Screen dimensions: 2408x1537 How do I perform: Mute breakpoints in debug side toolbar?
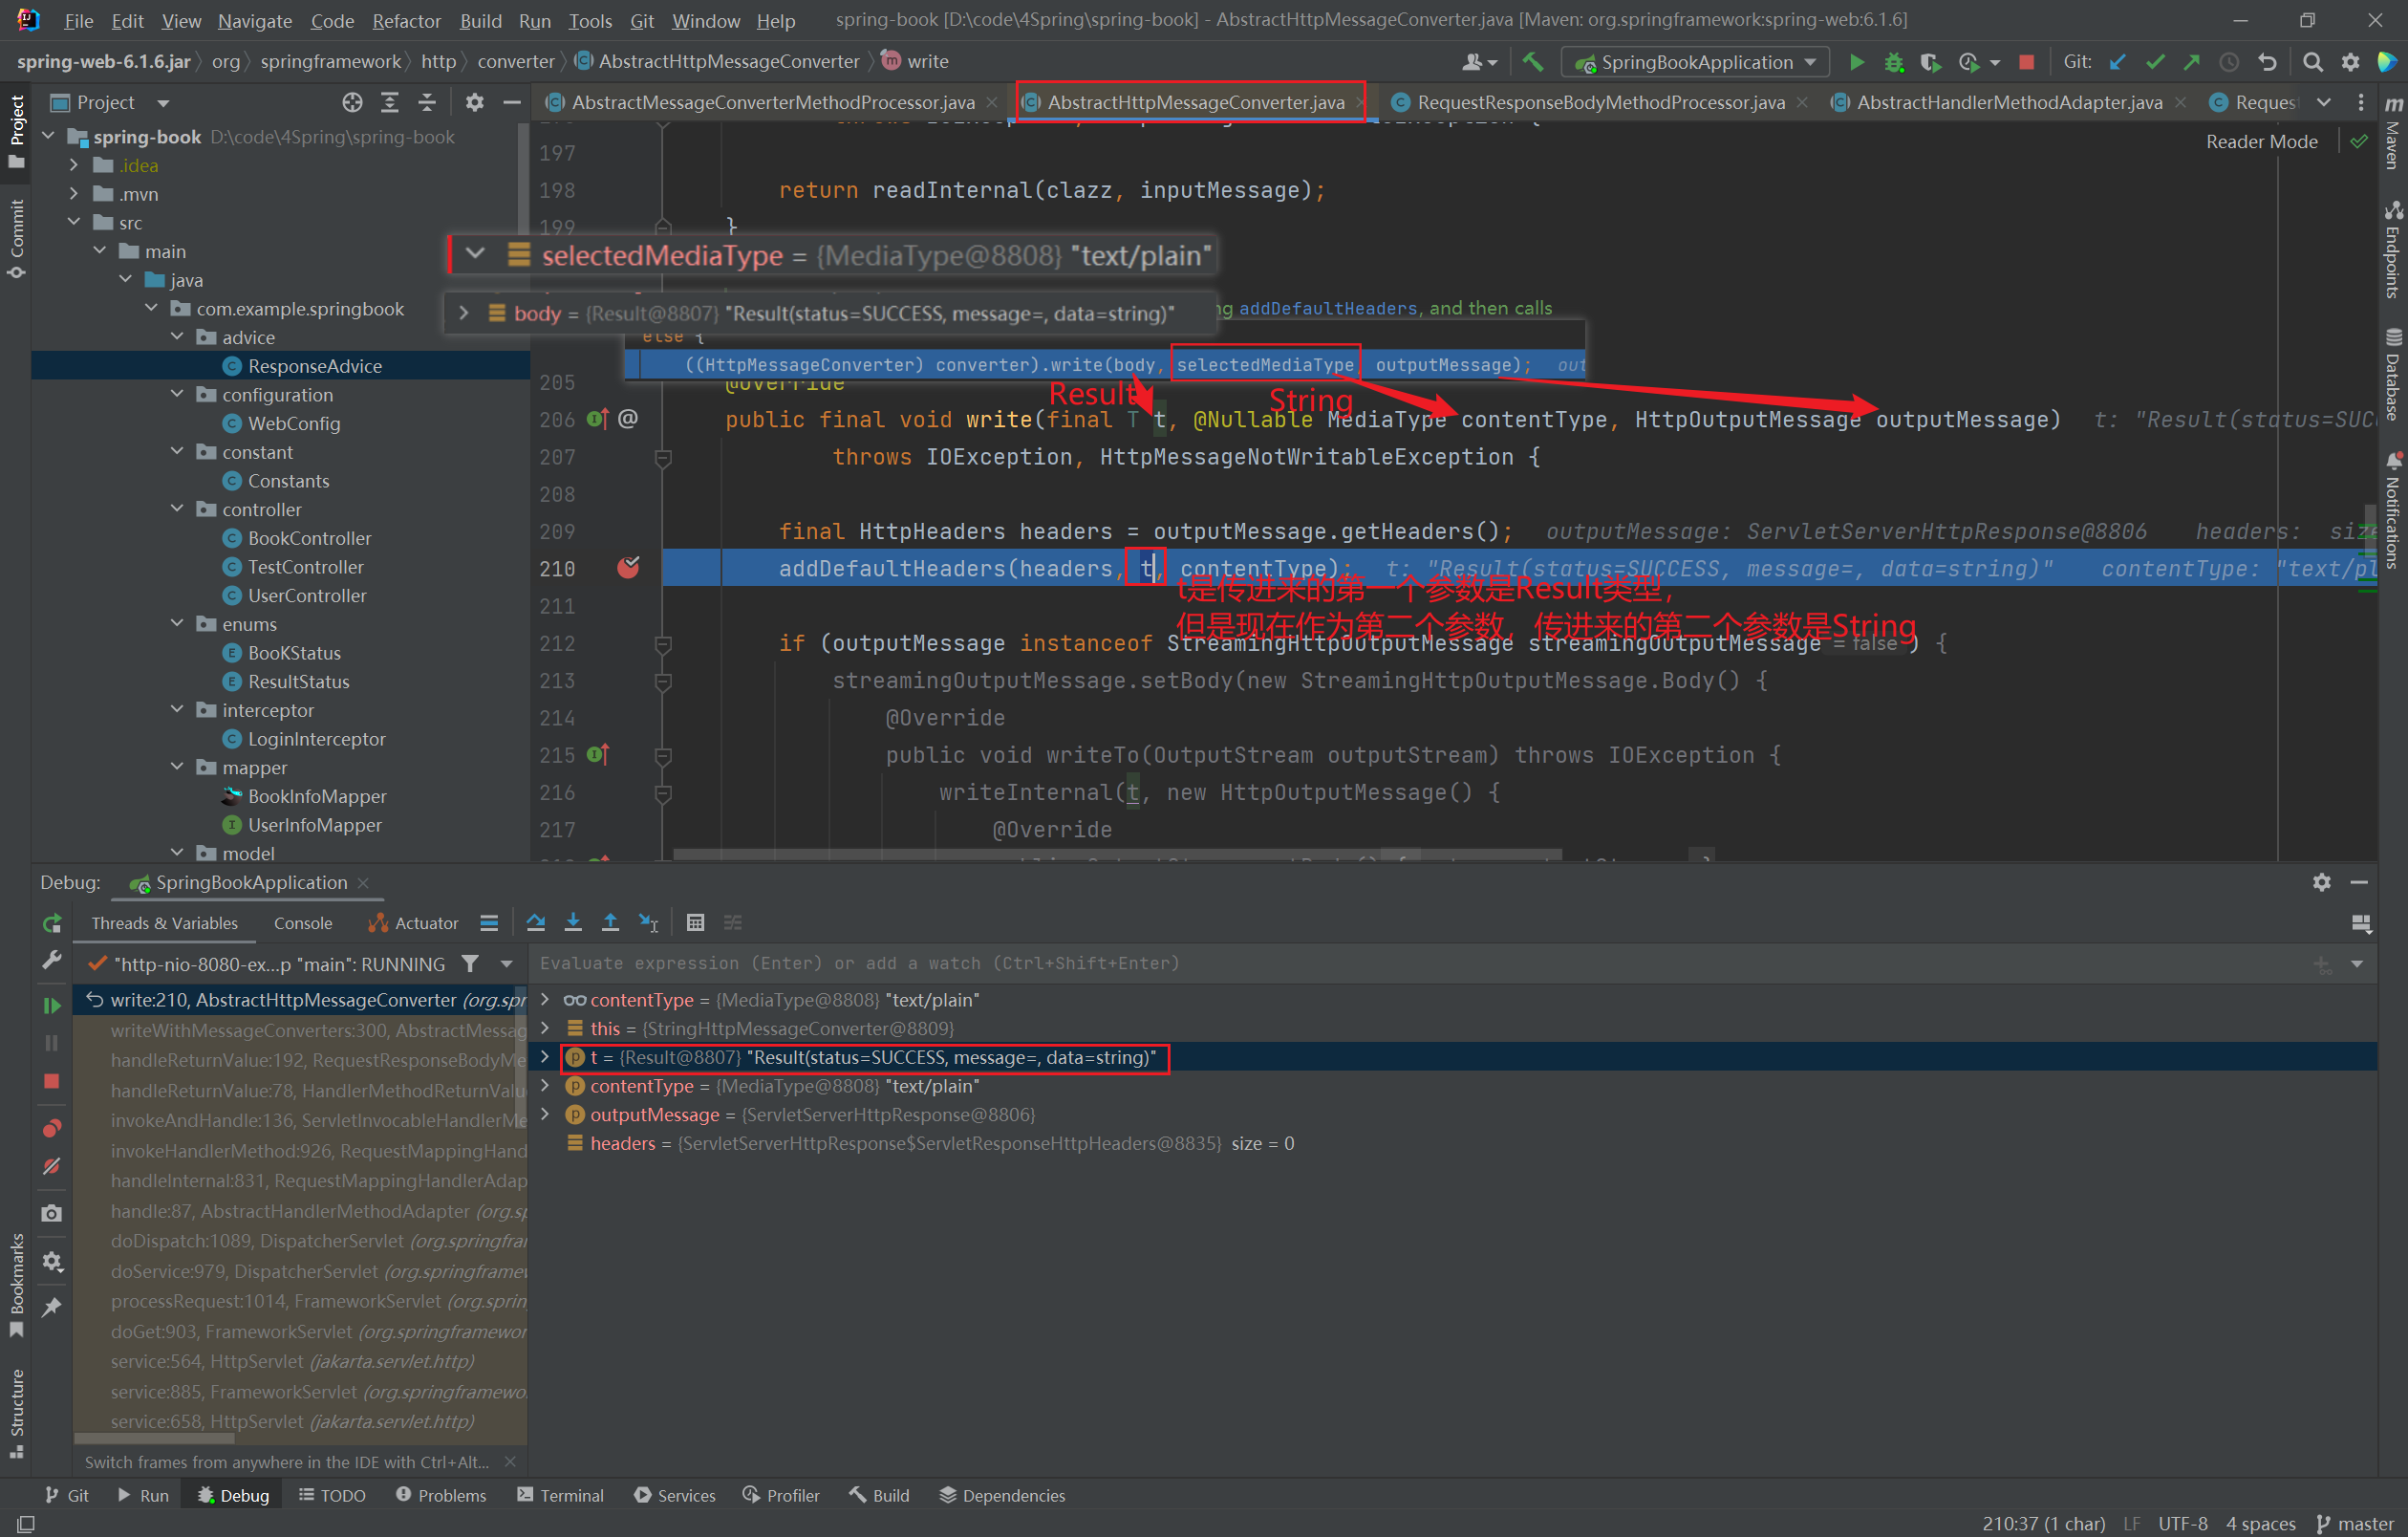point(52,1166)
